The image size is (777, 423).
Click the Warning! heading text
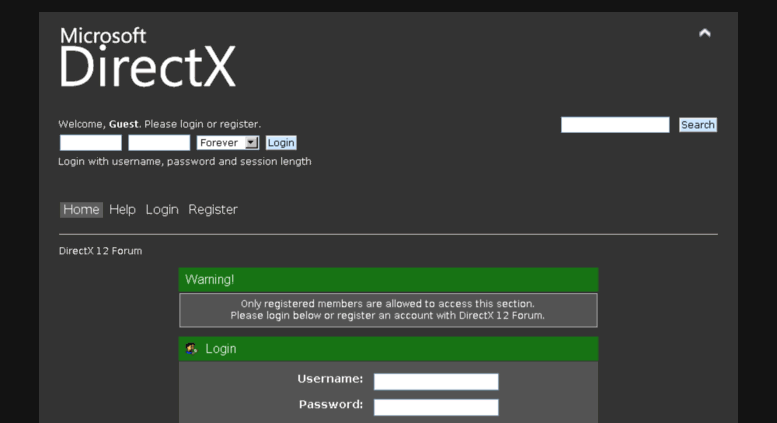(209, 279)
